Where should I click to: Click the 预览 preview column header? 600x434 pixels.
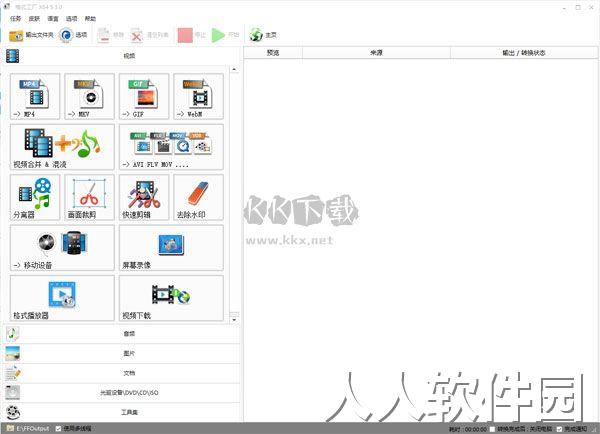click(273, 53)
